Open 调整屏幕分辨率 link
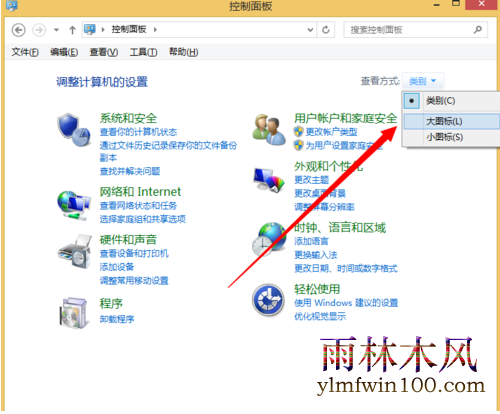 point(324,207)
